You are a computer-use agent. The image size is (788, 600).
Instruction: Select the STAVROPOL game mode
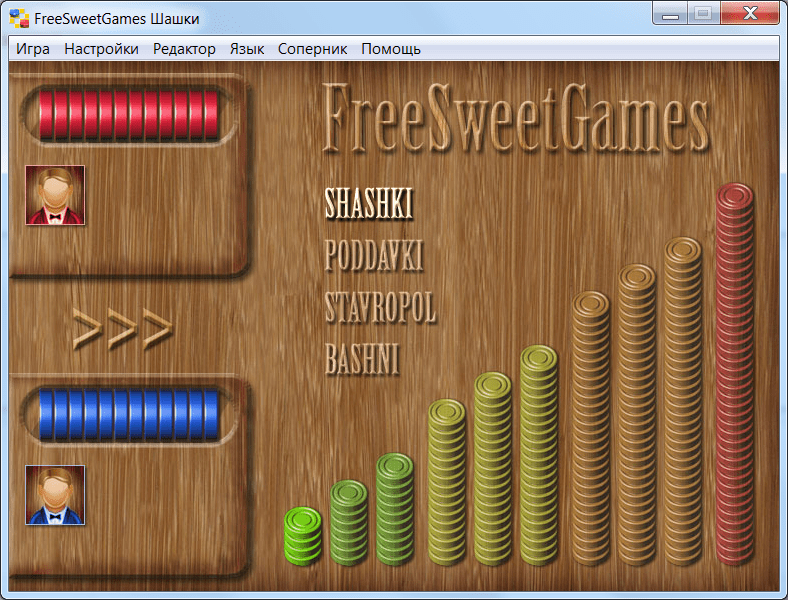point(380,307)
